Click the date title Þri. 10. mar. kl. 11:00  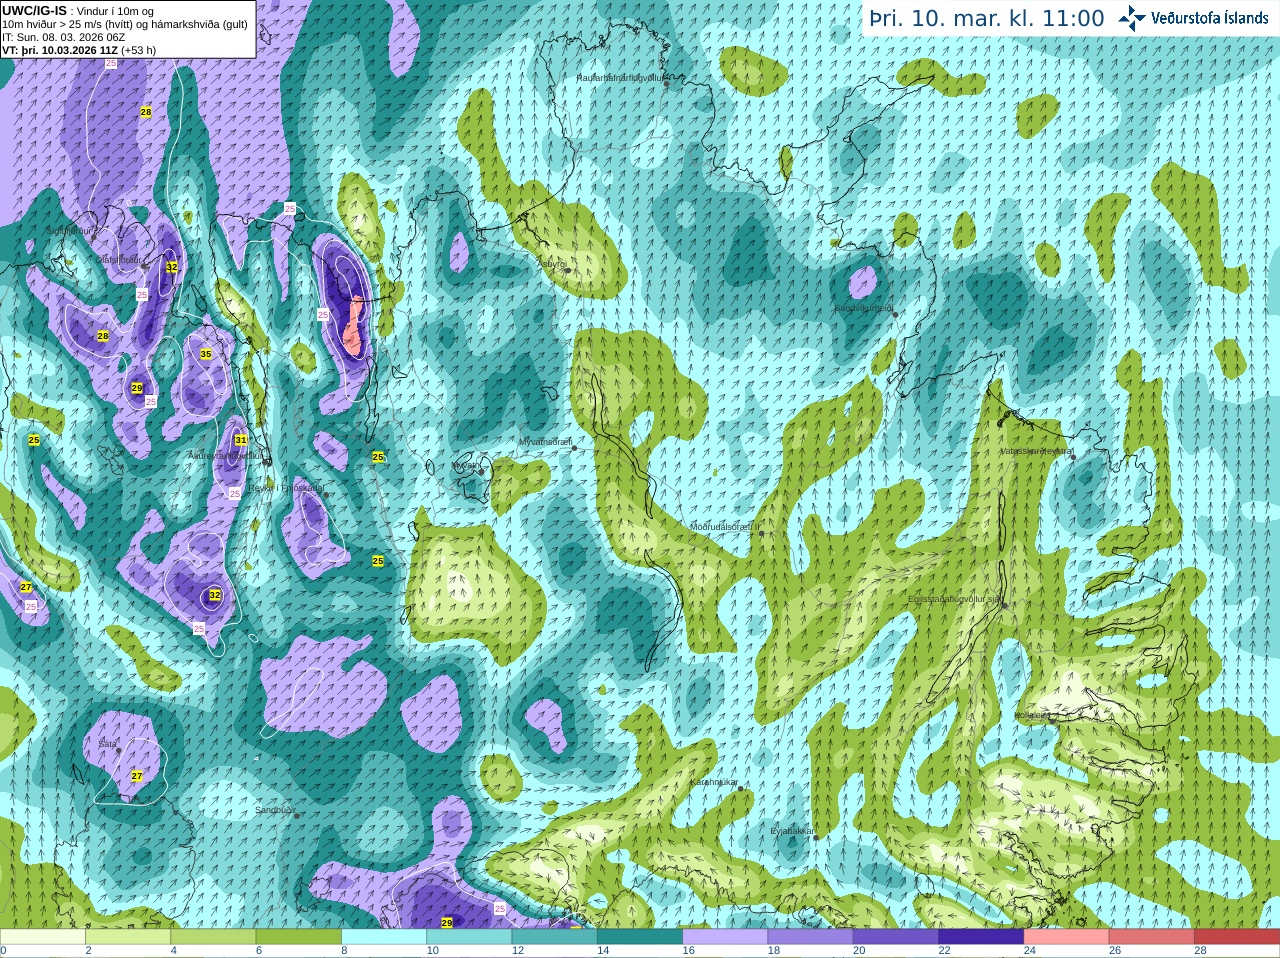coord(987,18)
